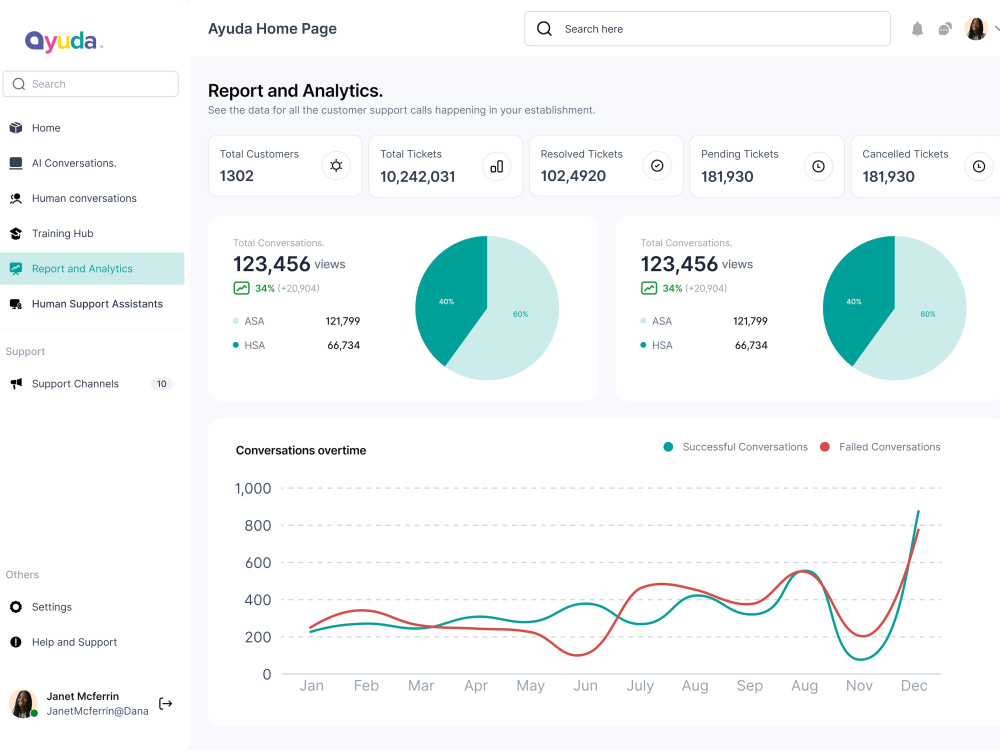Click the 121,799 ASA value in left card
Screen dimensions: 1000x750
[343, 321]
